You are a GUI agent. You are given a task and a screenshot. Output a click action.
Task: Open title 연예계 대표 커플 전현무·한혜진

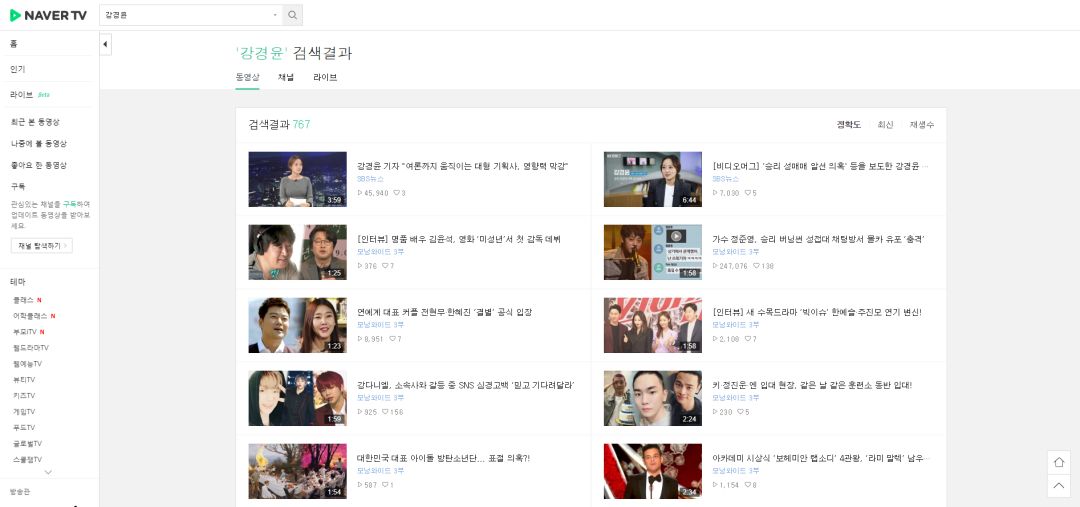pos(444,312)
